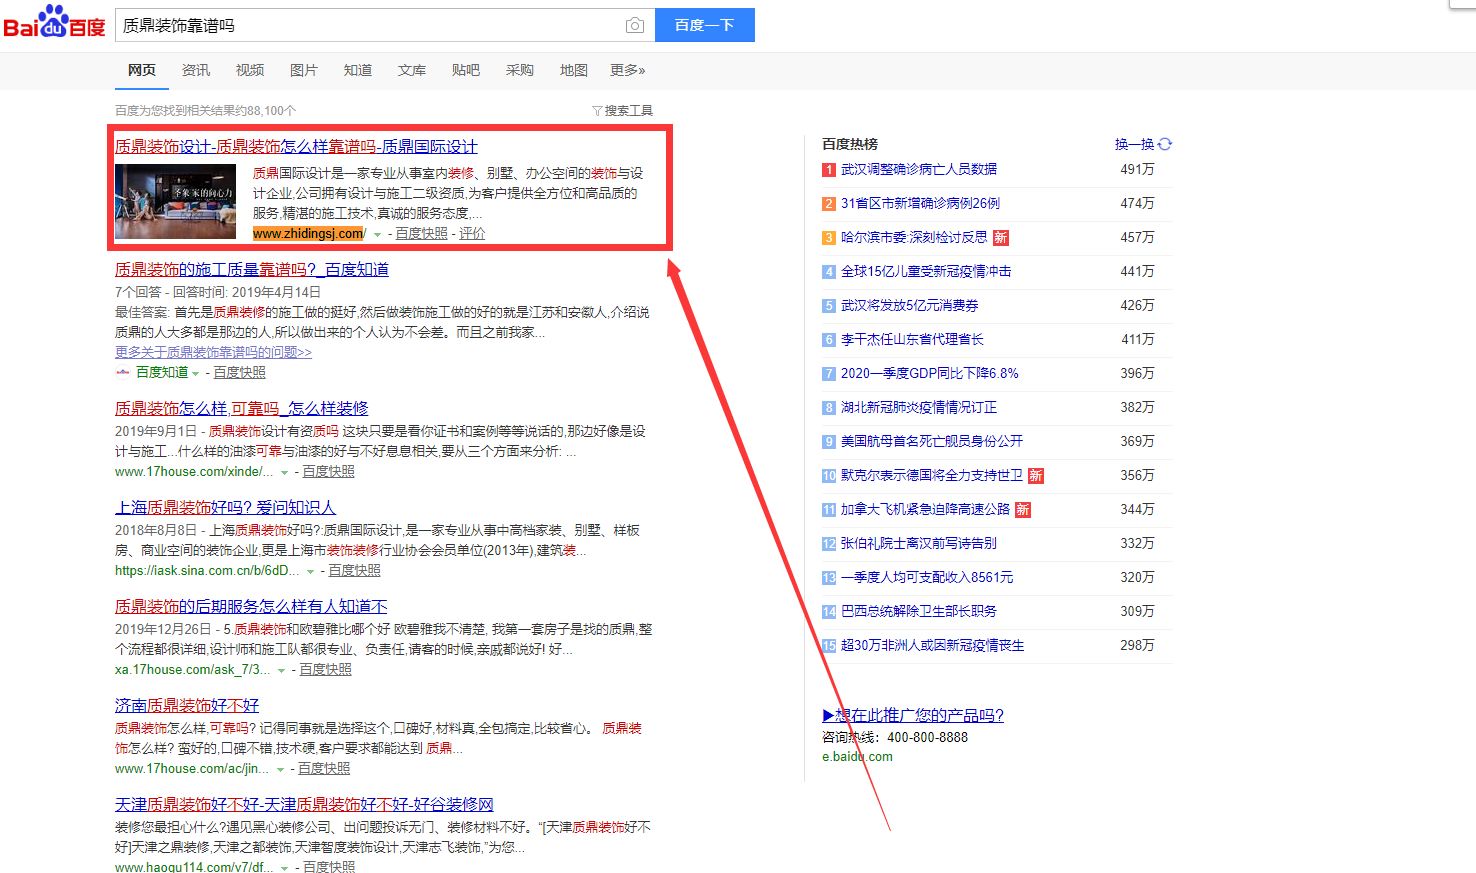Open hot topic 哈尔滨市委:深刻检讨反思
1476x873 pixels.
(914, 238)
